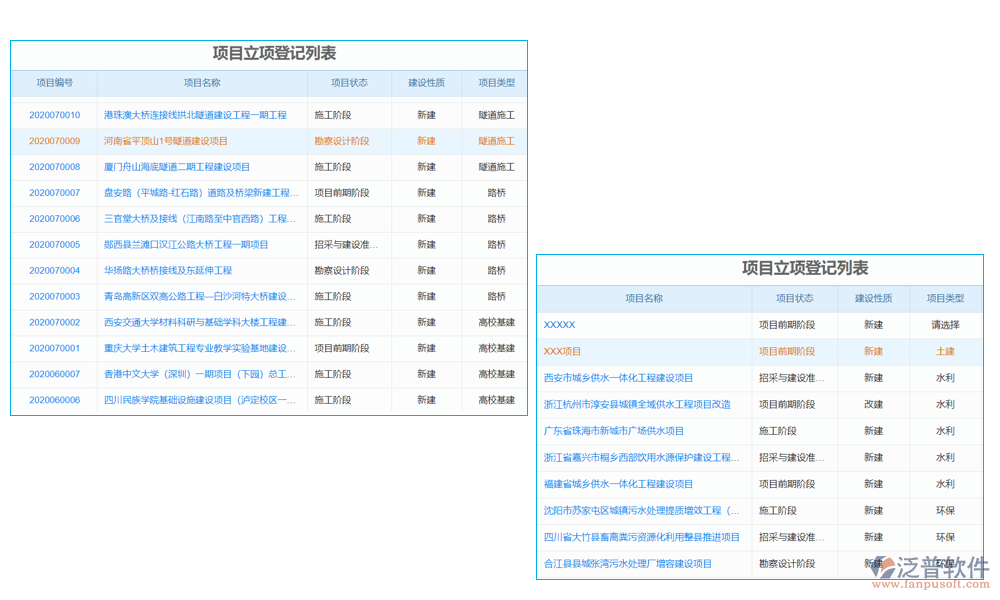
Task: Click the 建设性质 column header
Action: click(x=425, y=84)
